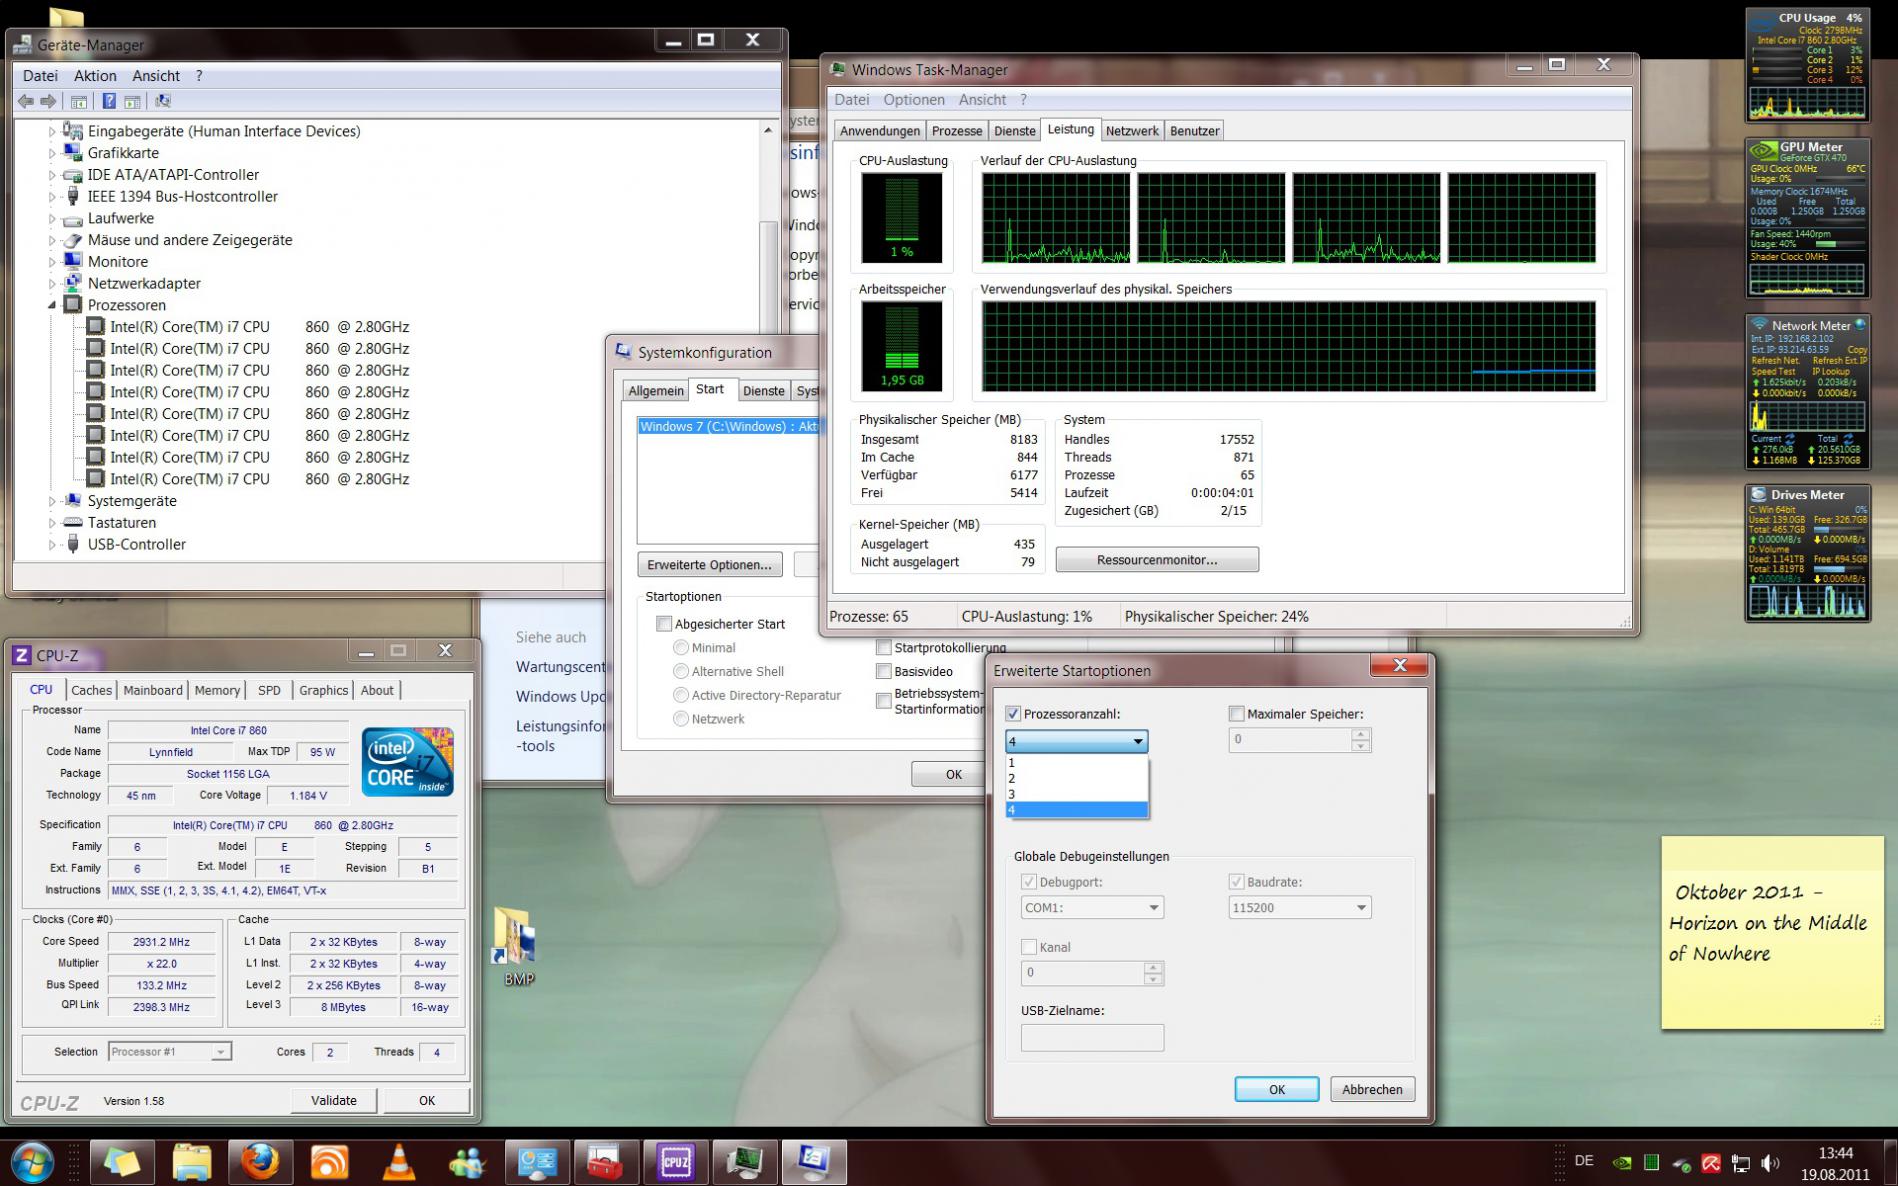Switch to Task Manager via its taskbar icon

click(x=744, y=1162)
